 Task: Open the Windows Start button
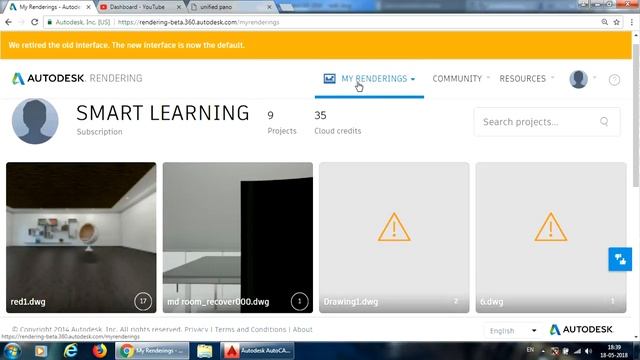12,351
